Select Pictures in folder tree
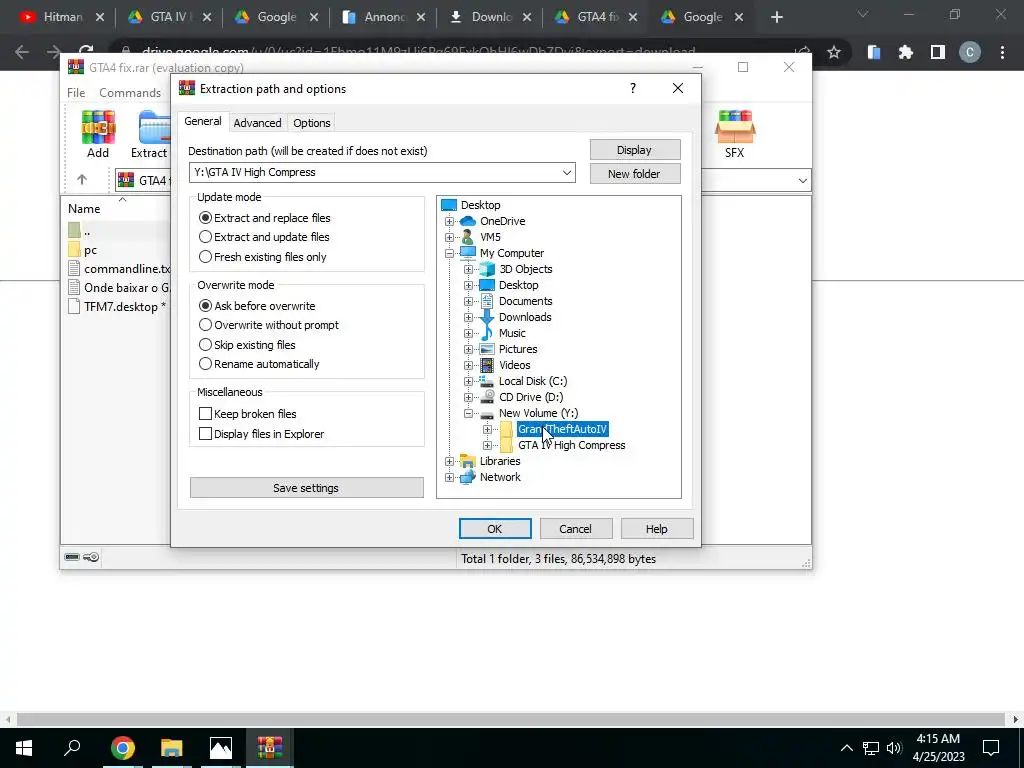1024x768 pixels. tap(518, 349)
